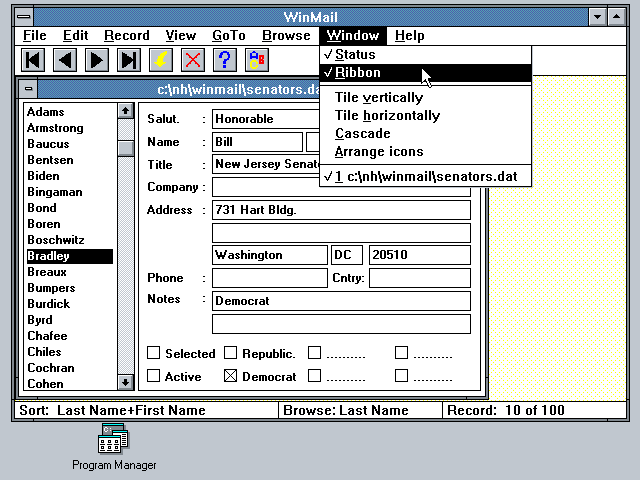640x480 pixels.
Task: Click the first name field with Bill
Action: (258, 142)
